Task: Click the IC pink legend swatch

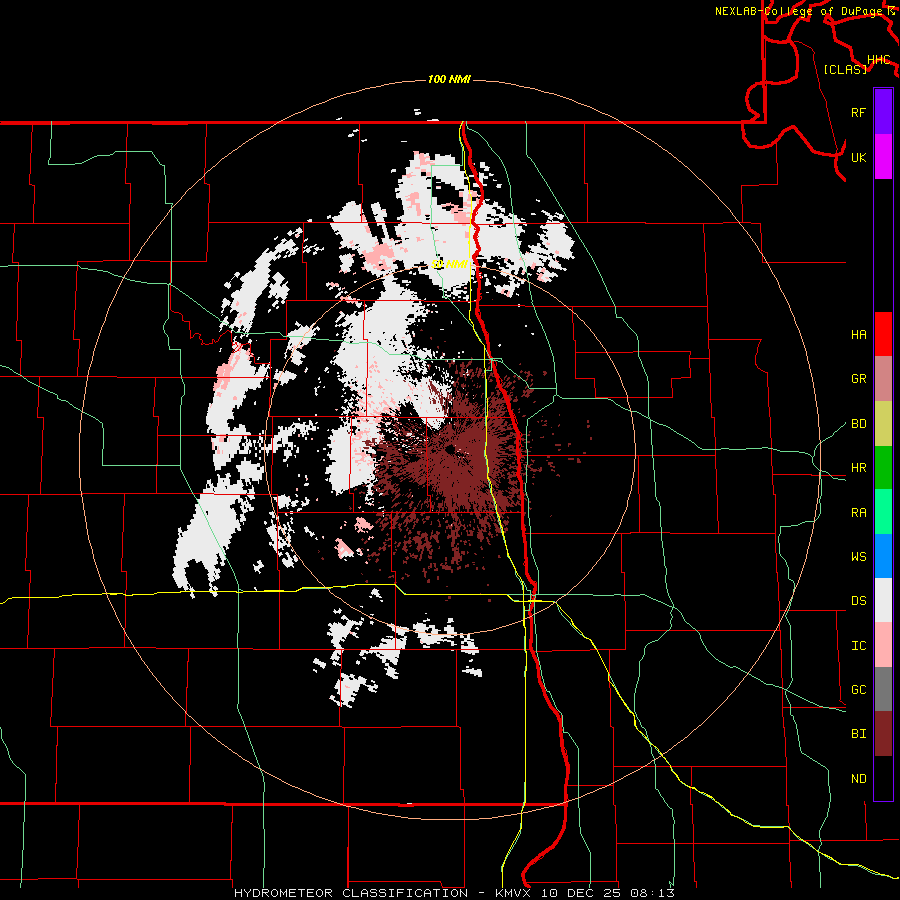Action: (883, 645)
